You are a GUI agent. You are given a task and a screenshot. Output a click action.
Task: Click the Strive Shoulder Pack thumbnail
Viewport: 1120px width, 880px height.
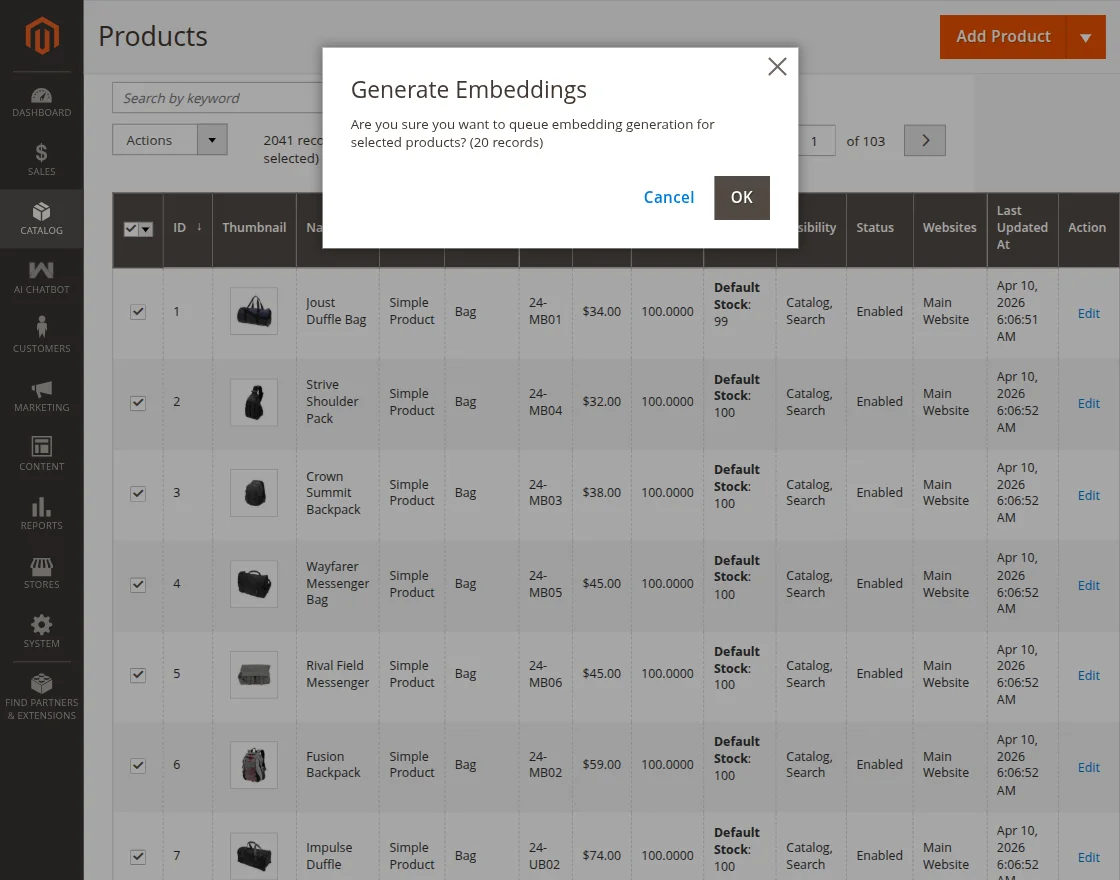point(254,402)
